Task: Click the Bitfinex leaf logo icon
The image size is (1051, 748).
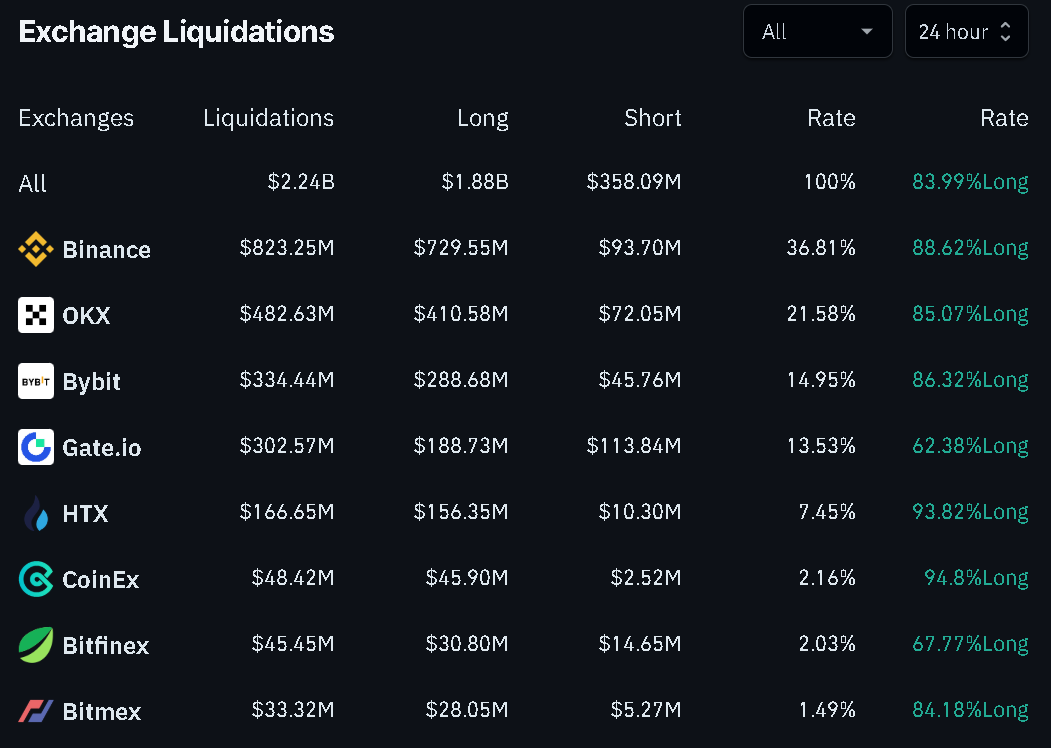Action: [36, 645]
